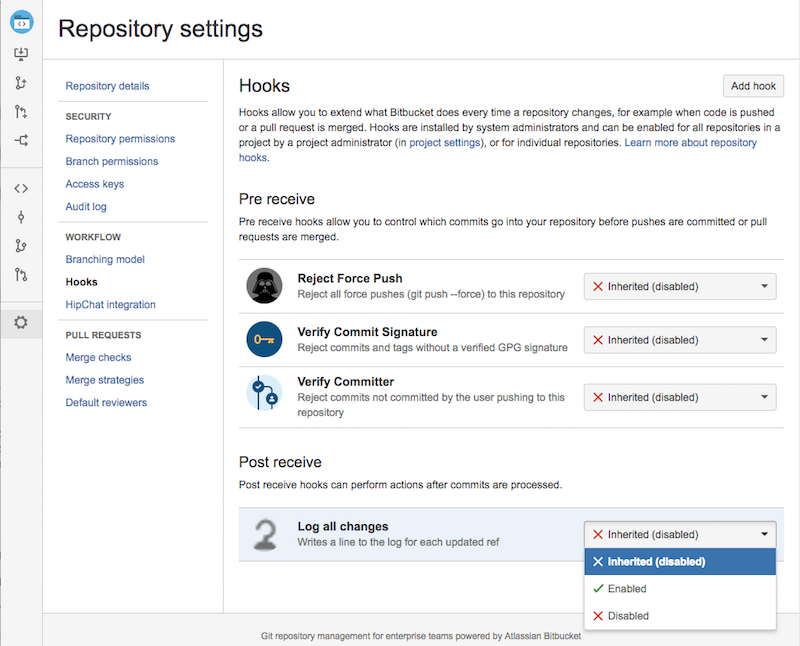Click Create pull request icon in upper sidebar
This screenshot has height=646, width=800.
pyautogui.click(x=21, y=111)
